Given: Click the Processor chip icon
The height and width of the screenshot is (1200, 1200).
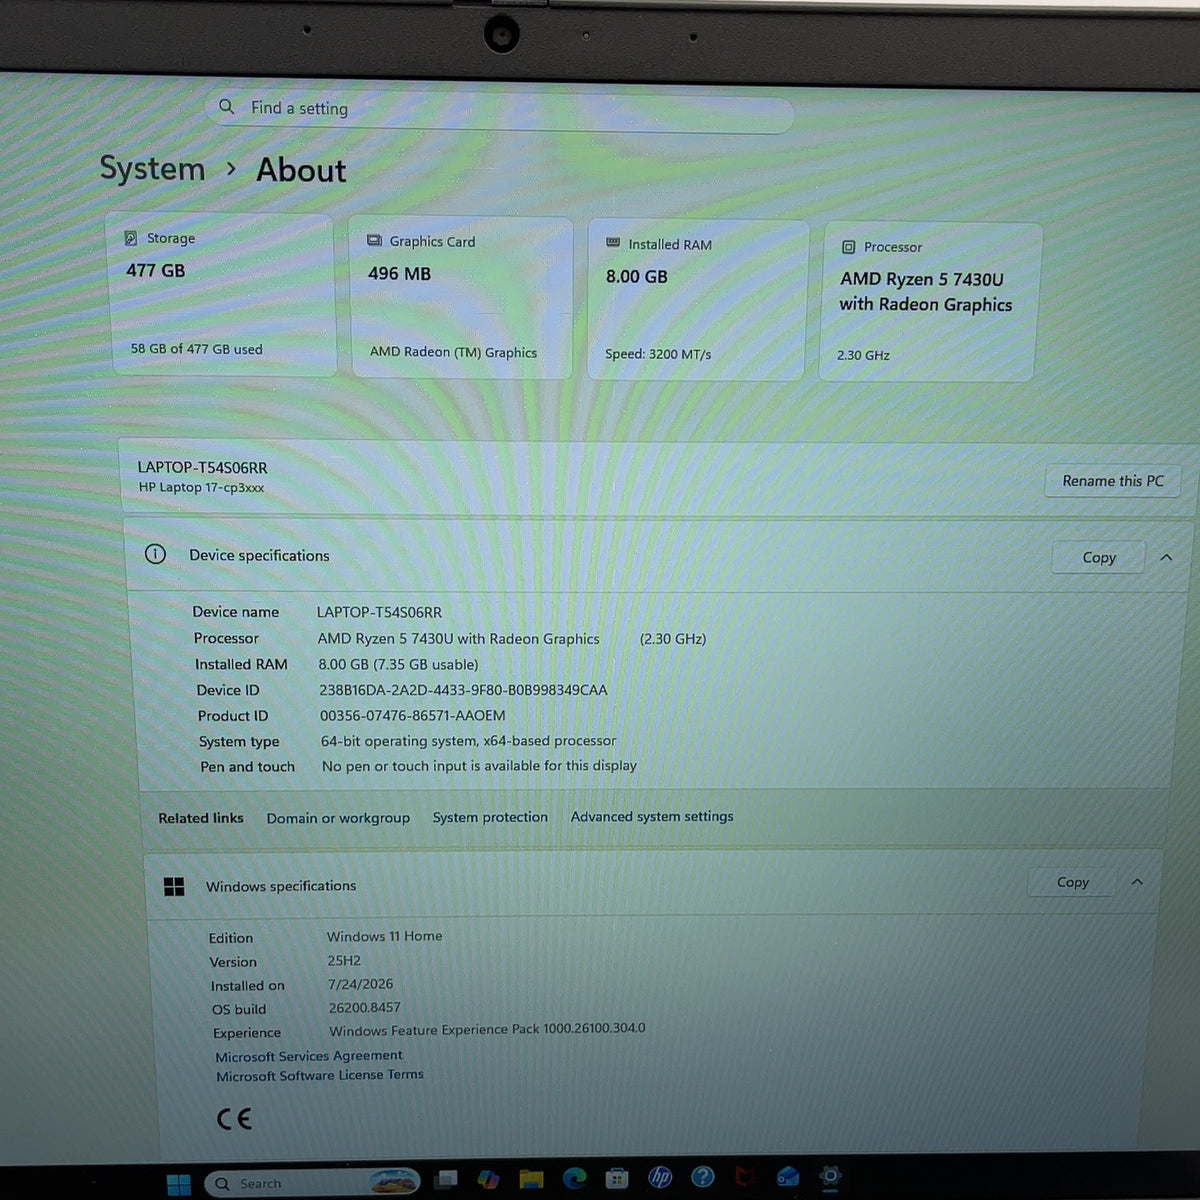Looking at the screenshot, I should [x=848, y=246].
